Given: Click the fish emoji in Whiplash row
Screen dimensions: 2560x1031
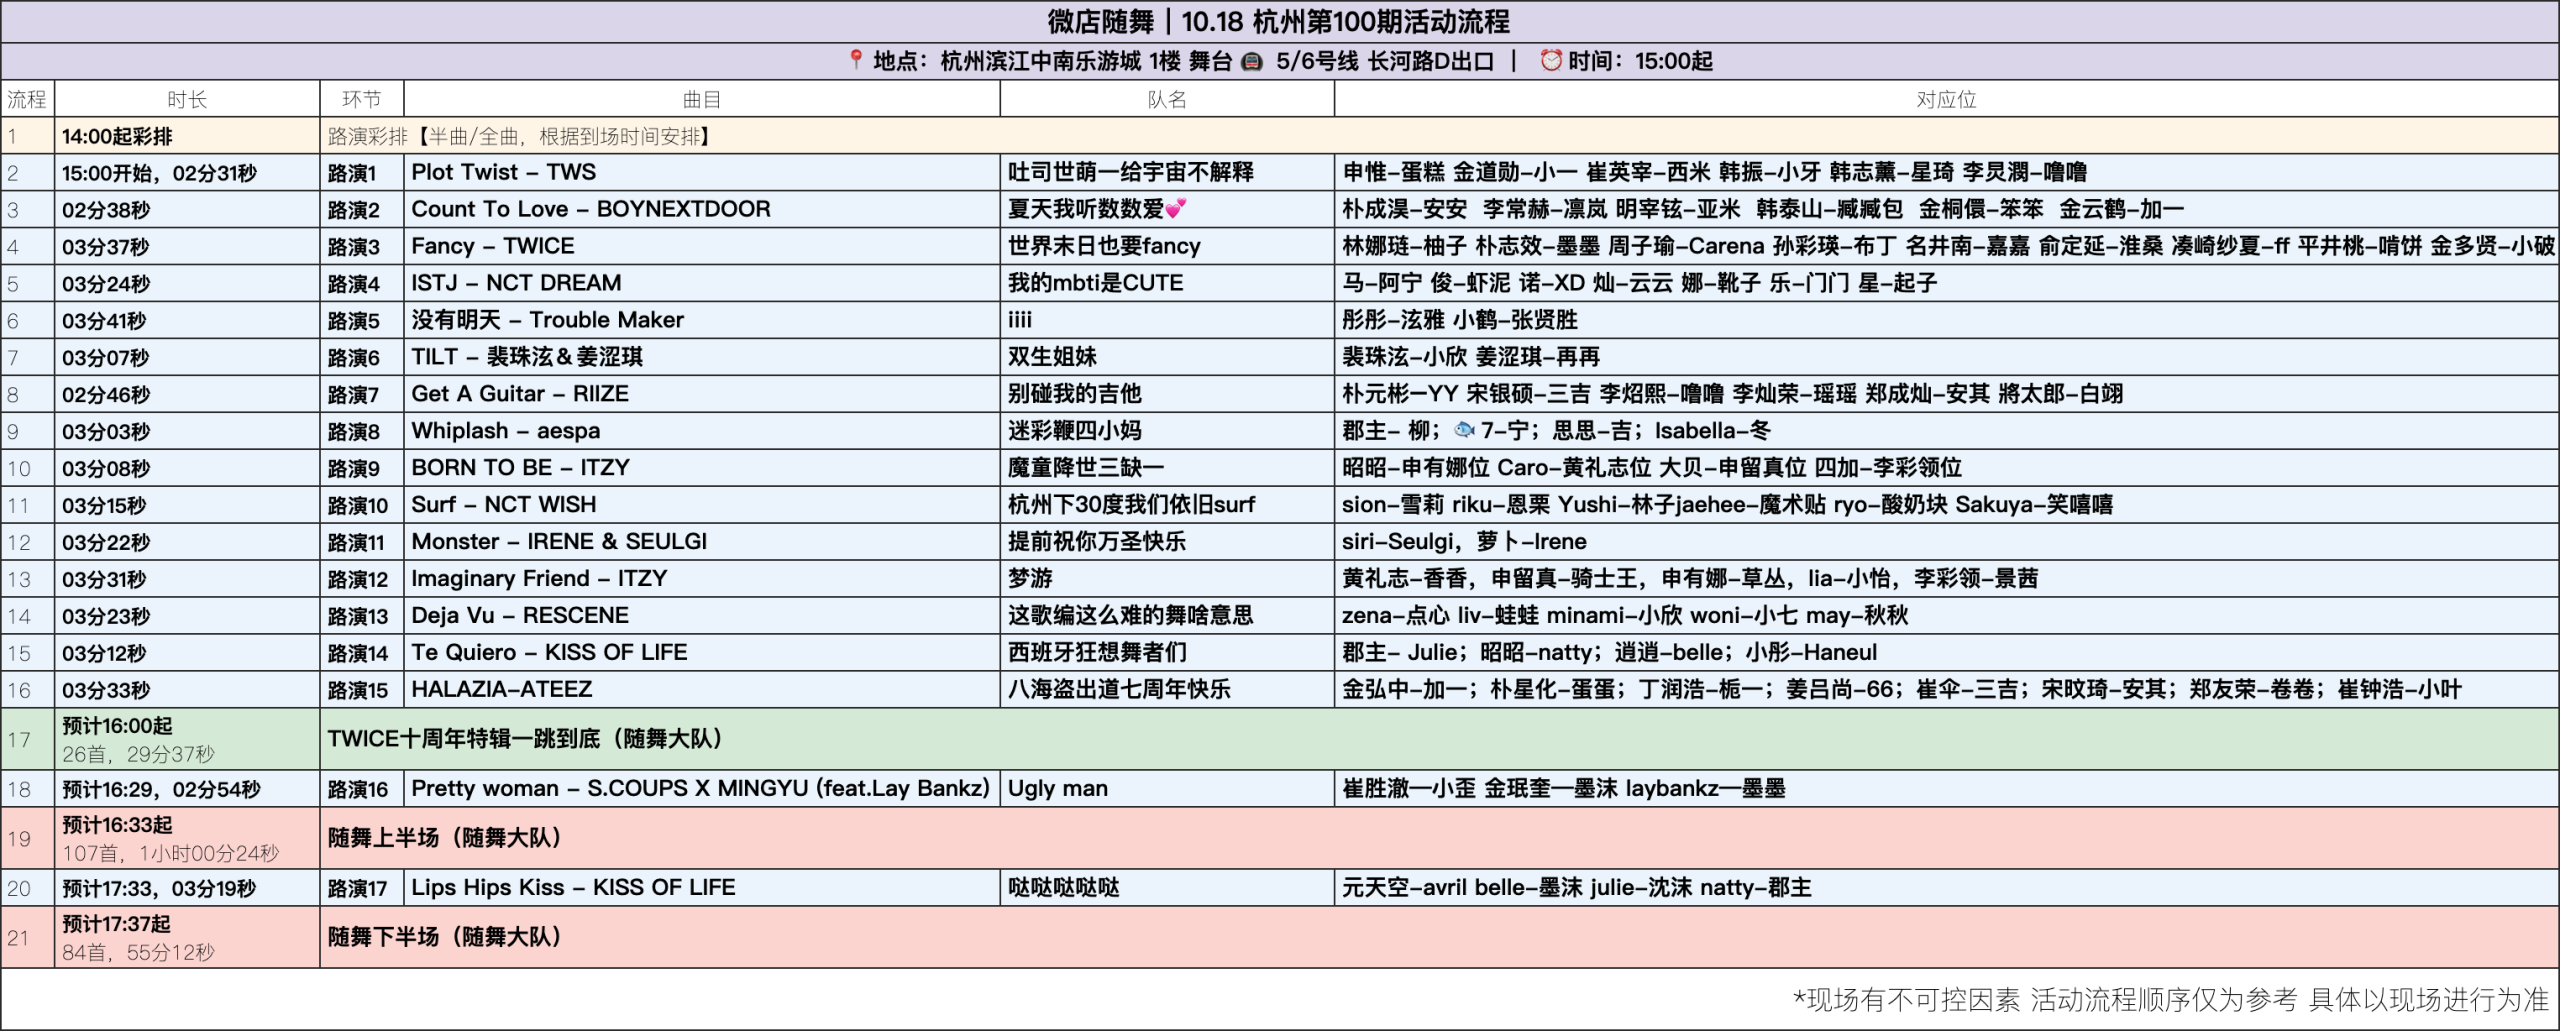Looking at the screenshot, I should coord(1464,430).
